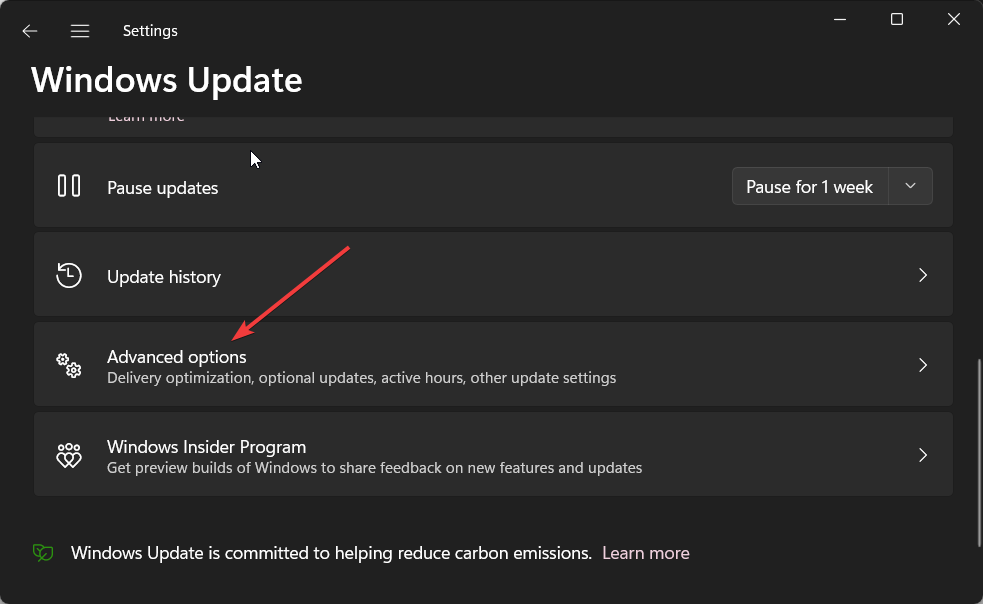Click the Windows Insider Program hearts icon
This screenshot has height=604, width=983.
[69, 455]
